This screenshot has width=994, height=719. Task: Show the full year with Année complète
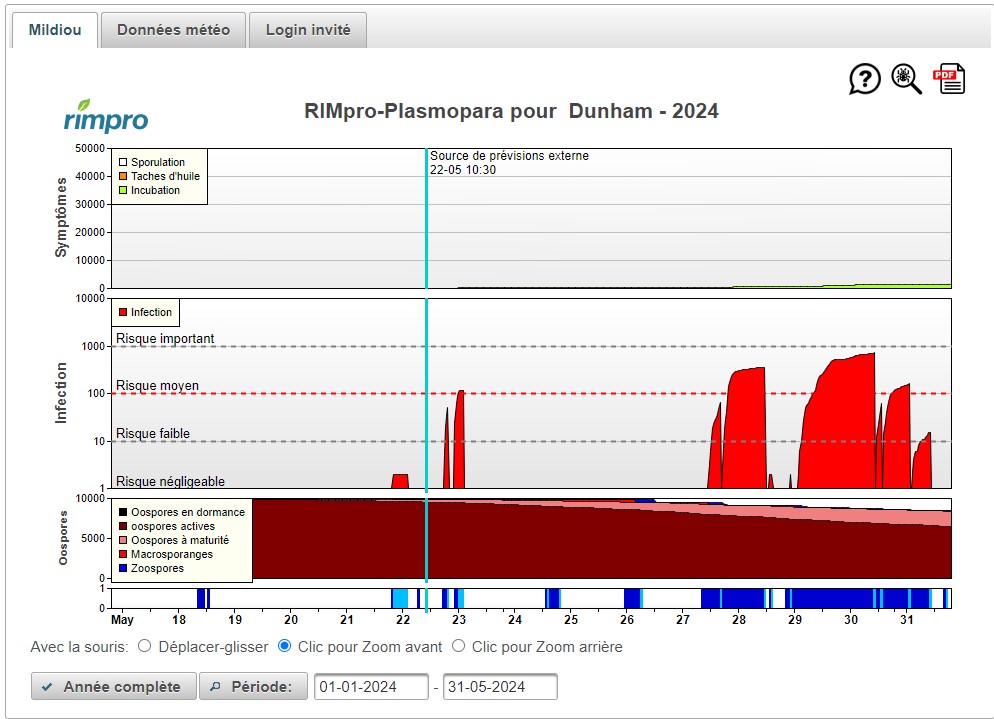(112, 687)
